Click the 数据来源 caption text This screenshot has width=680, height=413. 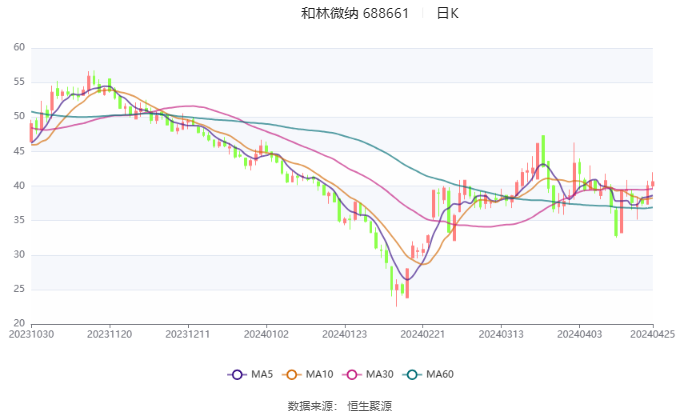pyautogui.click(x=309, y=406)
